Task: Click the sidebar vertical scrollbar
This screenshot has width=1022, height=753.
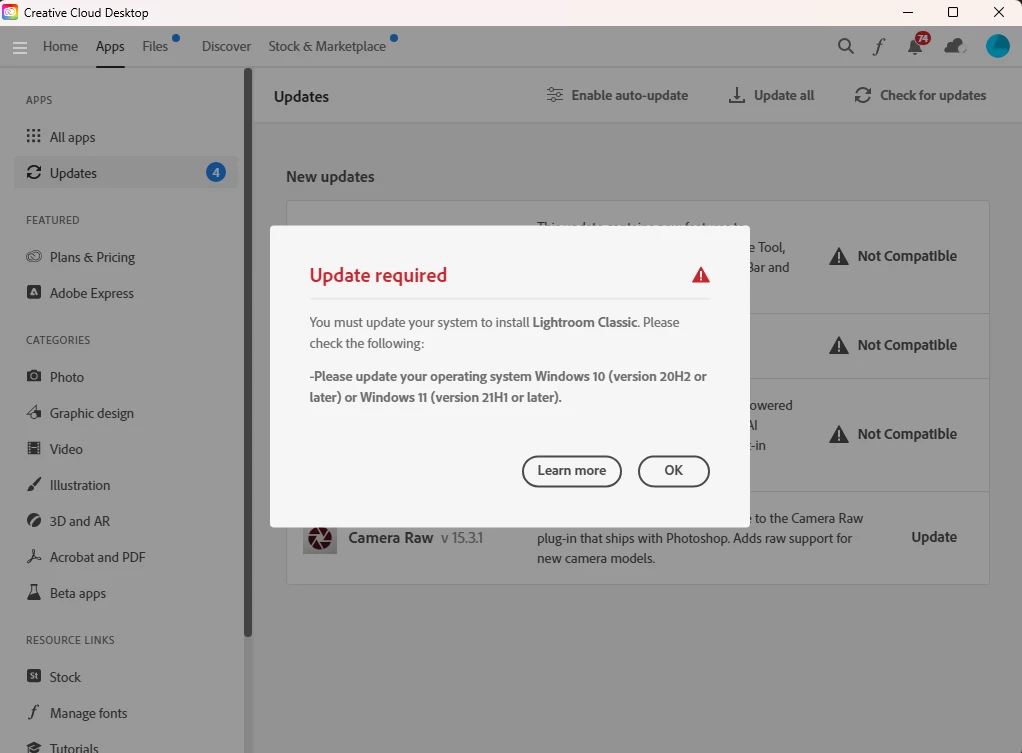Action: pyautogui.click(x=248, y=352)
